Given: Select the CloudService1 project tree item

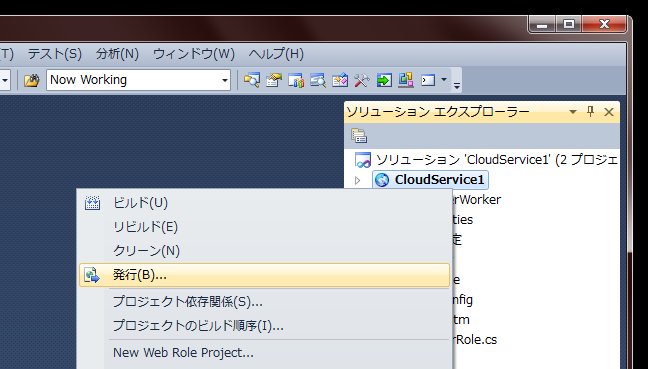Looking at the screenshot, I should [430, 180].
